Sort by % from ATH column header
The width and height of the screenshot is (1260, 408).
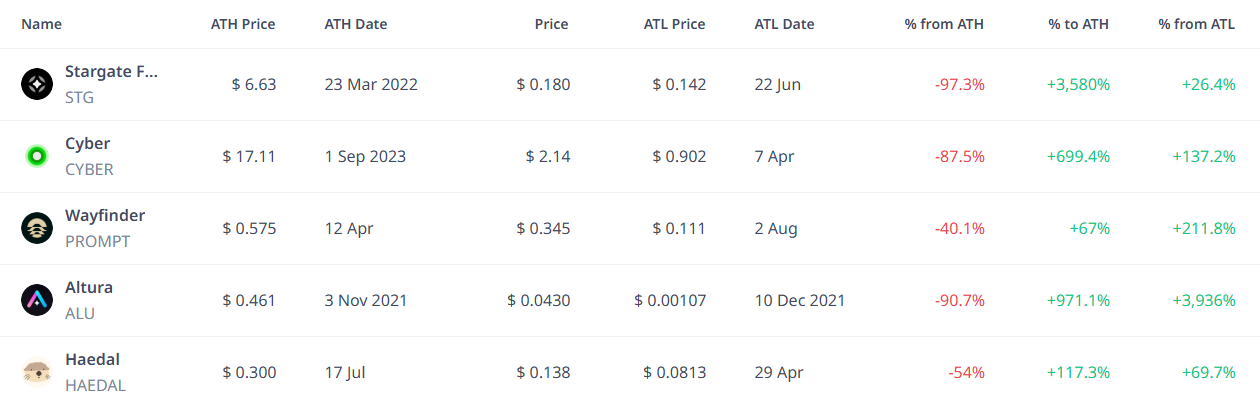click(x=944, y=24)
